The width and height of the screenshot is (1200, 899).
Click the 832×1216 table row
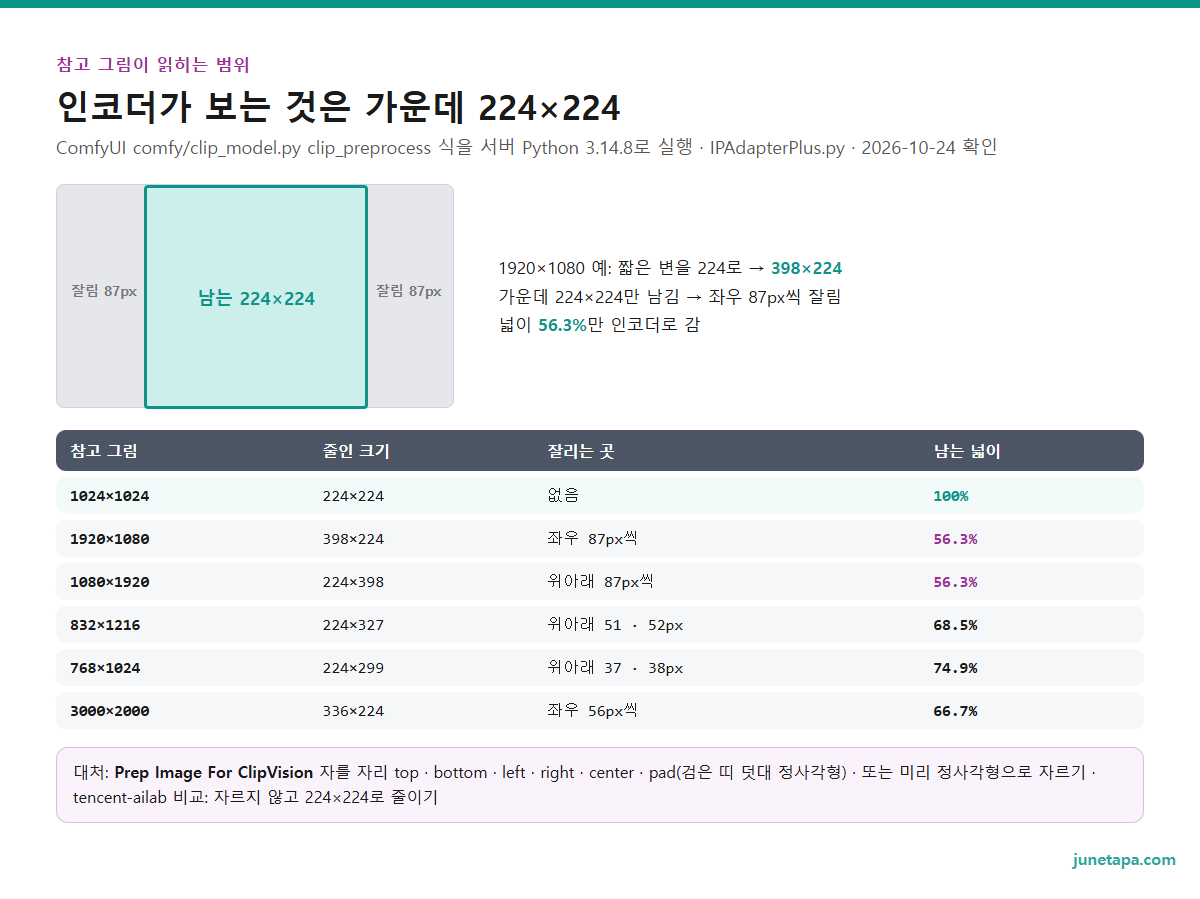pos(600,625)
